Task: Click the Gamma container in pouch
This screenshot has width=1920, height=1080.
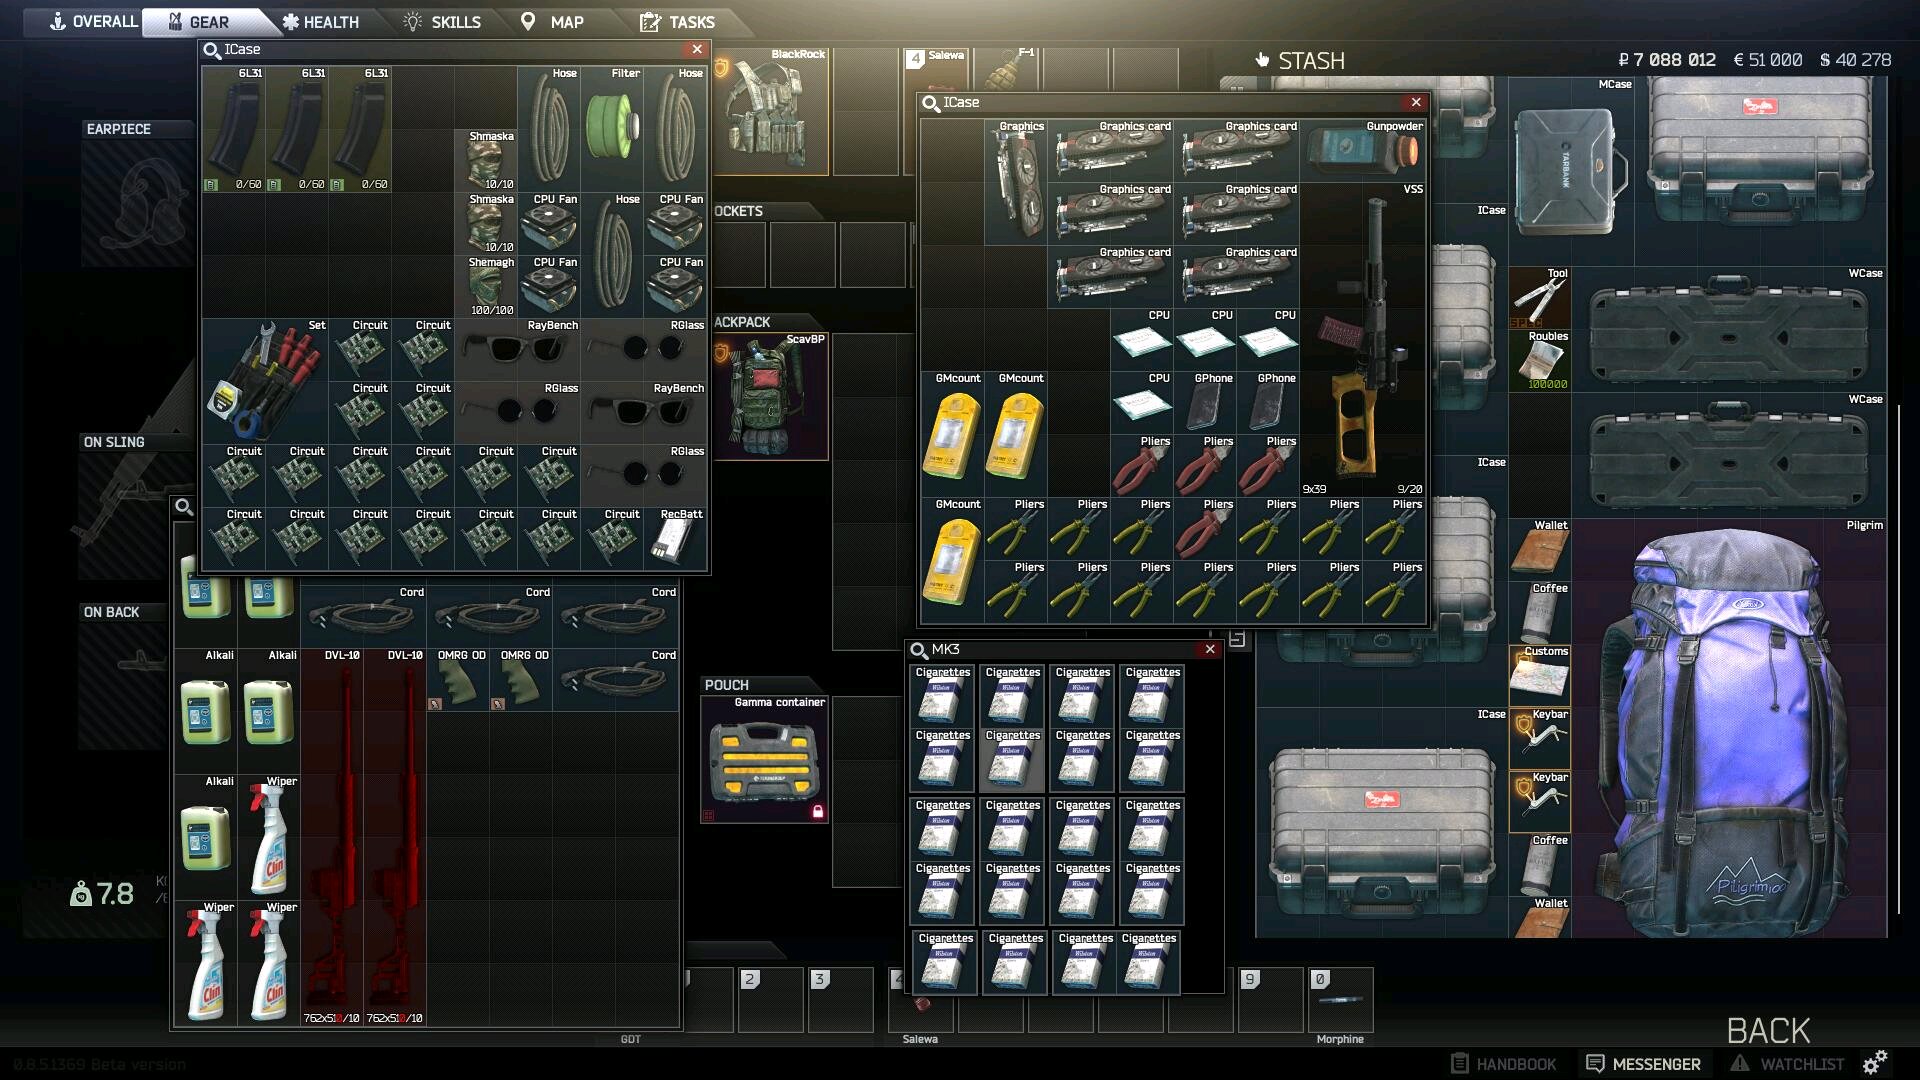Action: 764,760
